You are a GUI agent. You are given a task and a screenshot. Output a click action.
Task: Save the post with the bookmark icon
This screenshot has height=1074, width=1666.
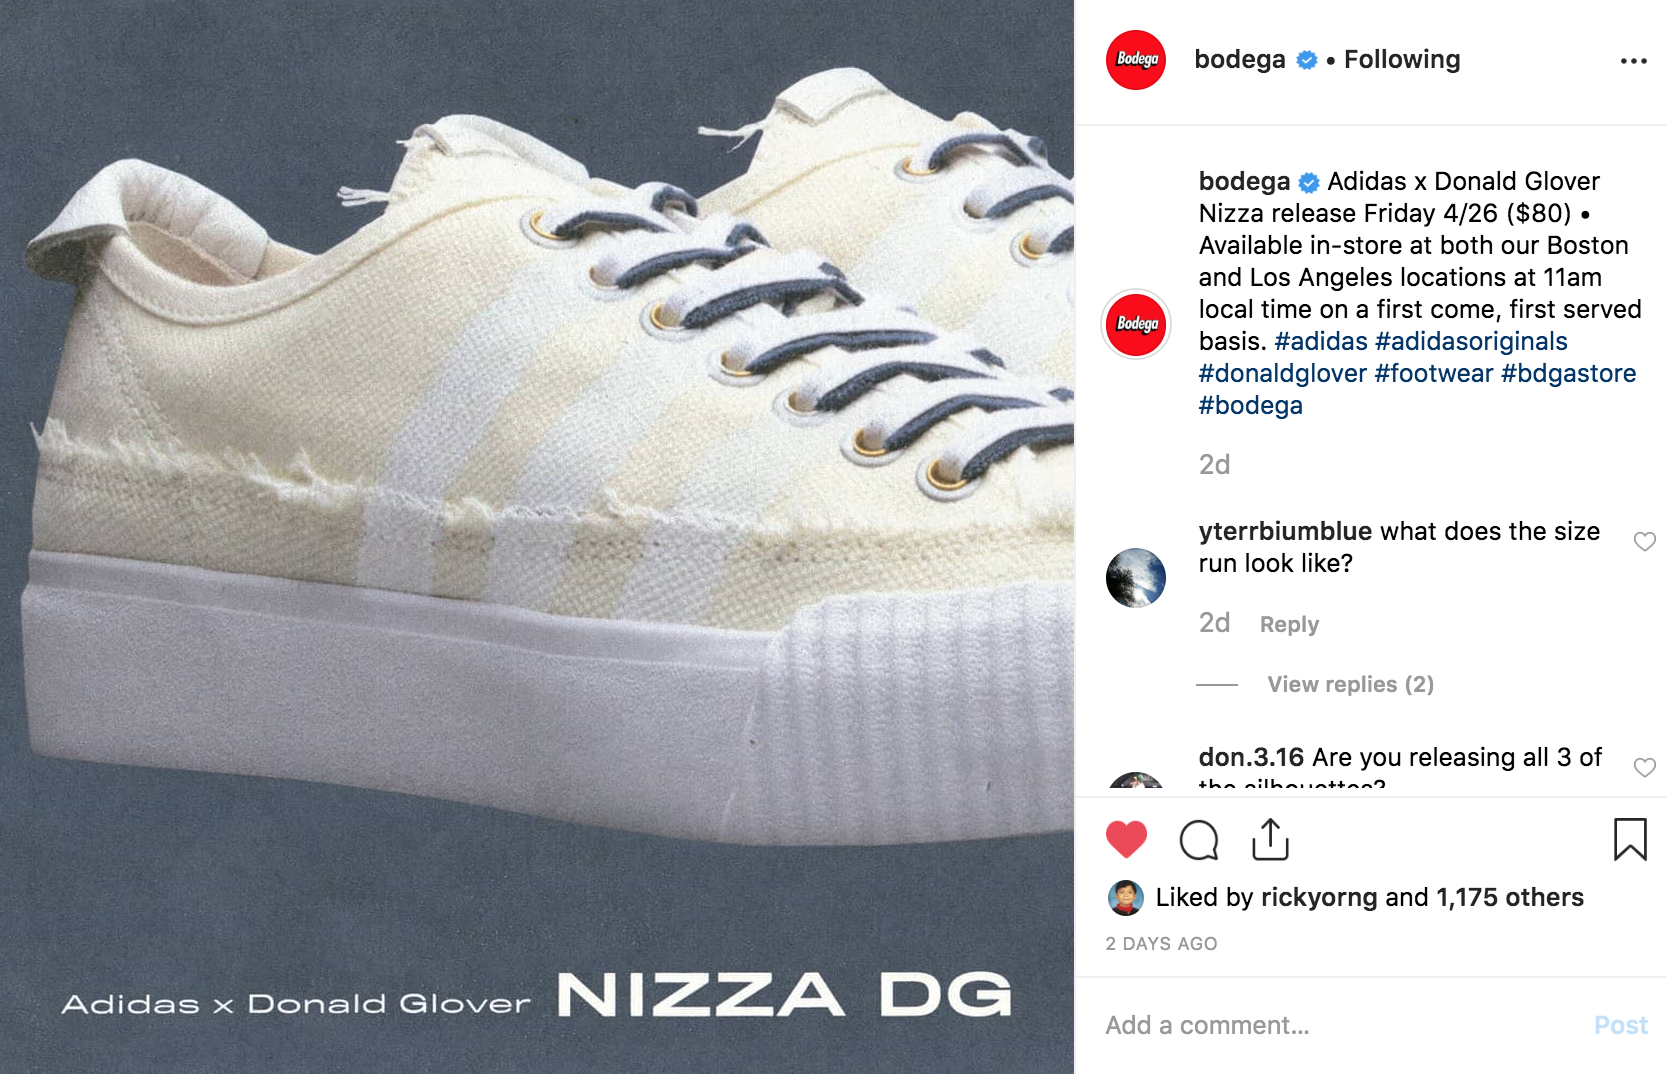(1630, 839)
